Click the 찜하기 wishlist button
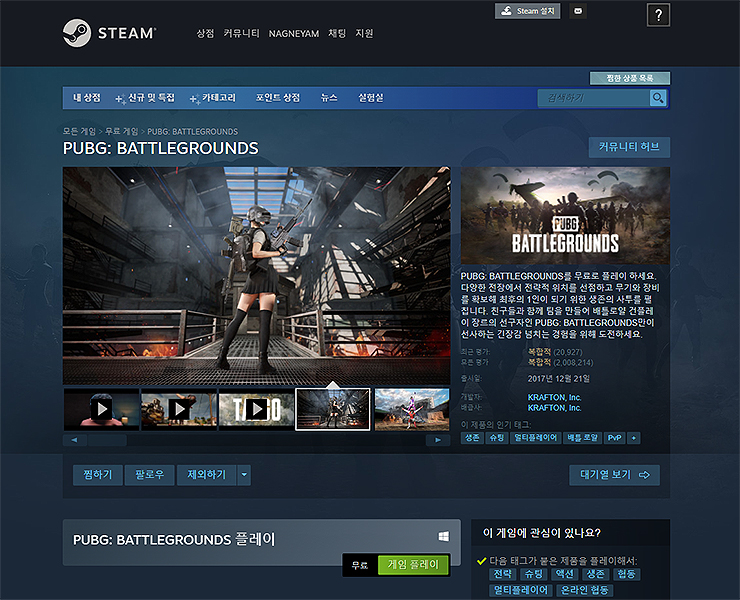 coord(98,475)
